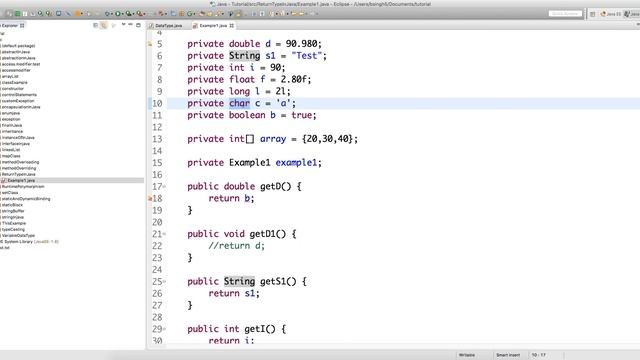Click the 'String' type on line 6
The height and width of the screenshot is (360, 640).
tap(244, 56)
